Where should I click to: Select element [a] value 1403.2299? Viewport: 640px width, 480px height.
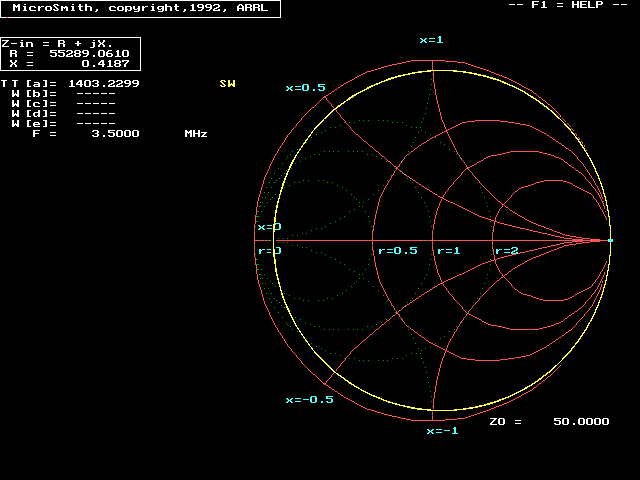(103, 83)
